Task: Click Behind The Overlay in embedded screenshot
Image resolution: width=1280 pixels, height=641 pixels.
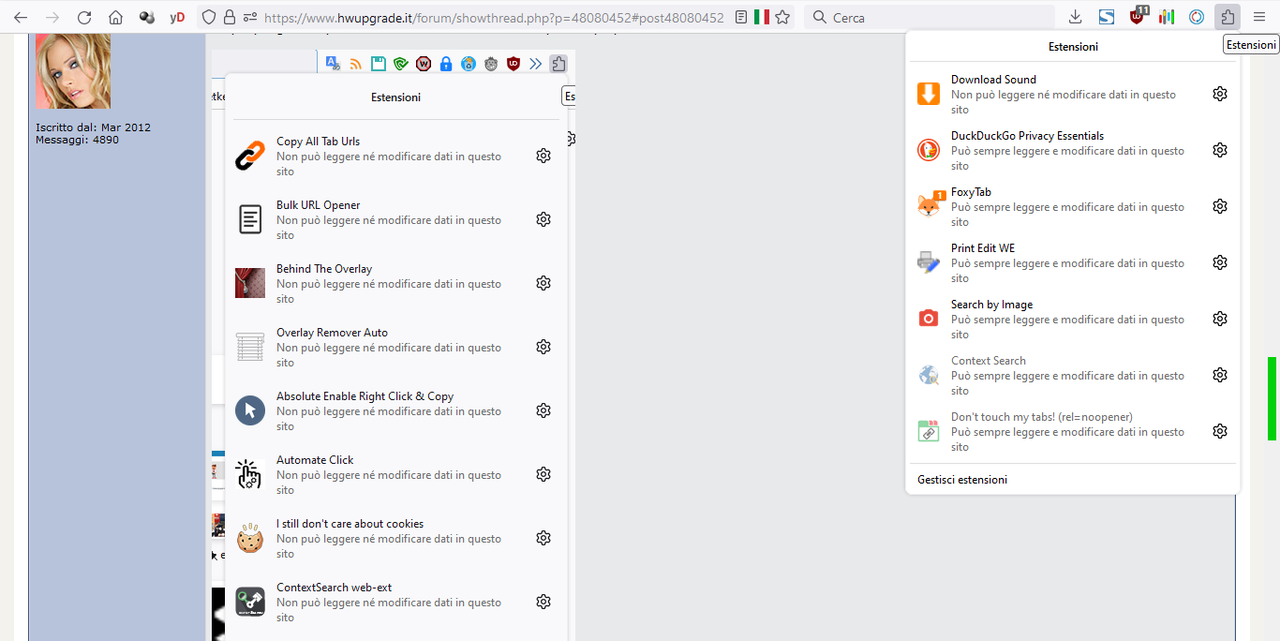Action: point(389,283)
